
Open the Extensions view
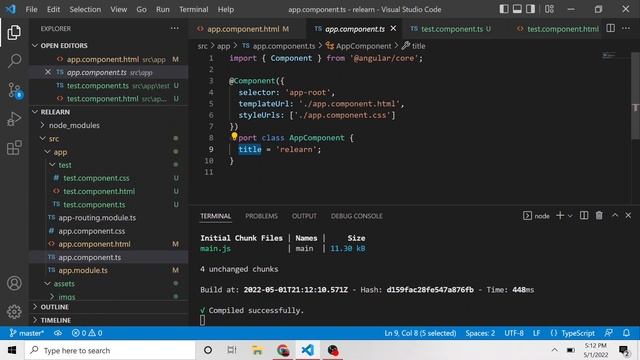[14, 147]
